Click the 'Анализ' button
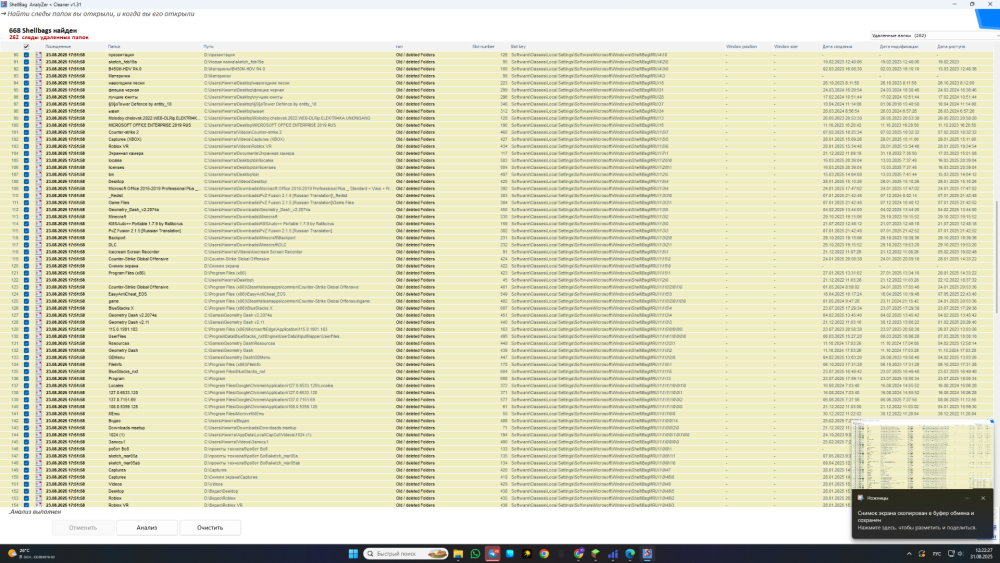 point(147,527)
